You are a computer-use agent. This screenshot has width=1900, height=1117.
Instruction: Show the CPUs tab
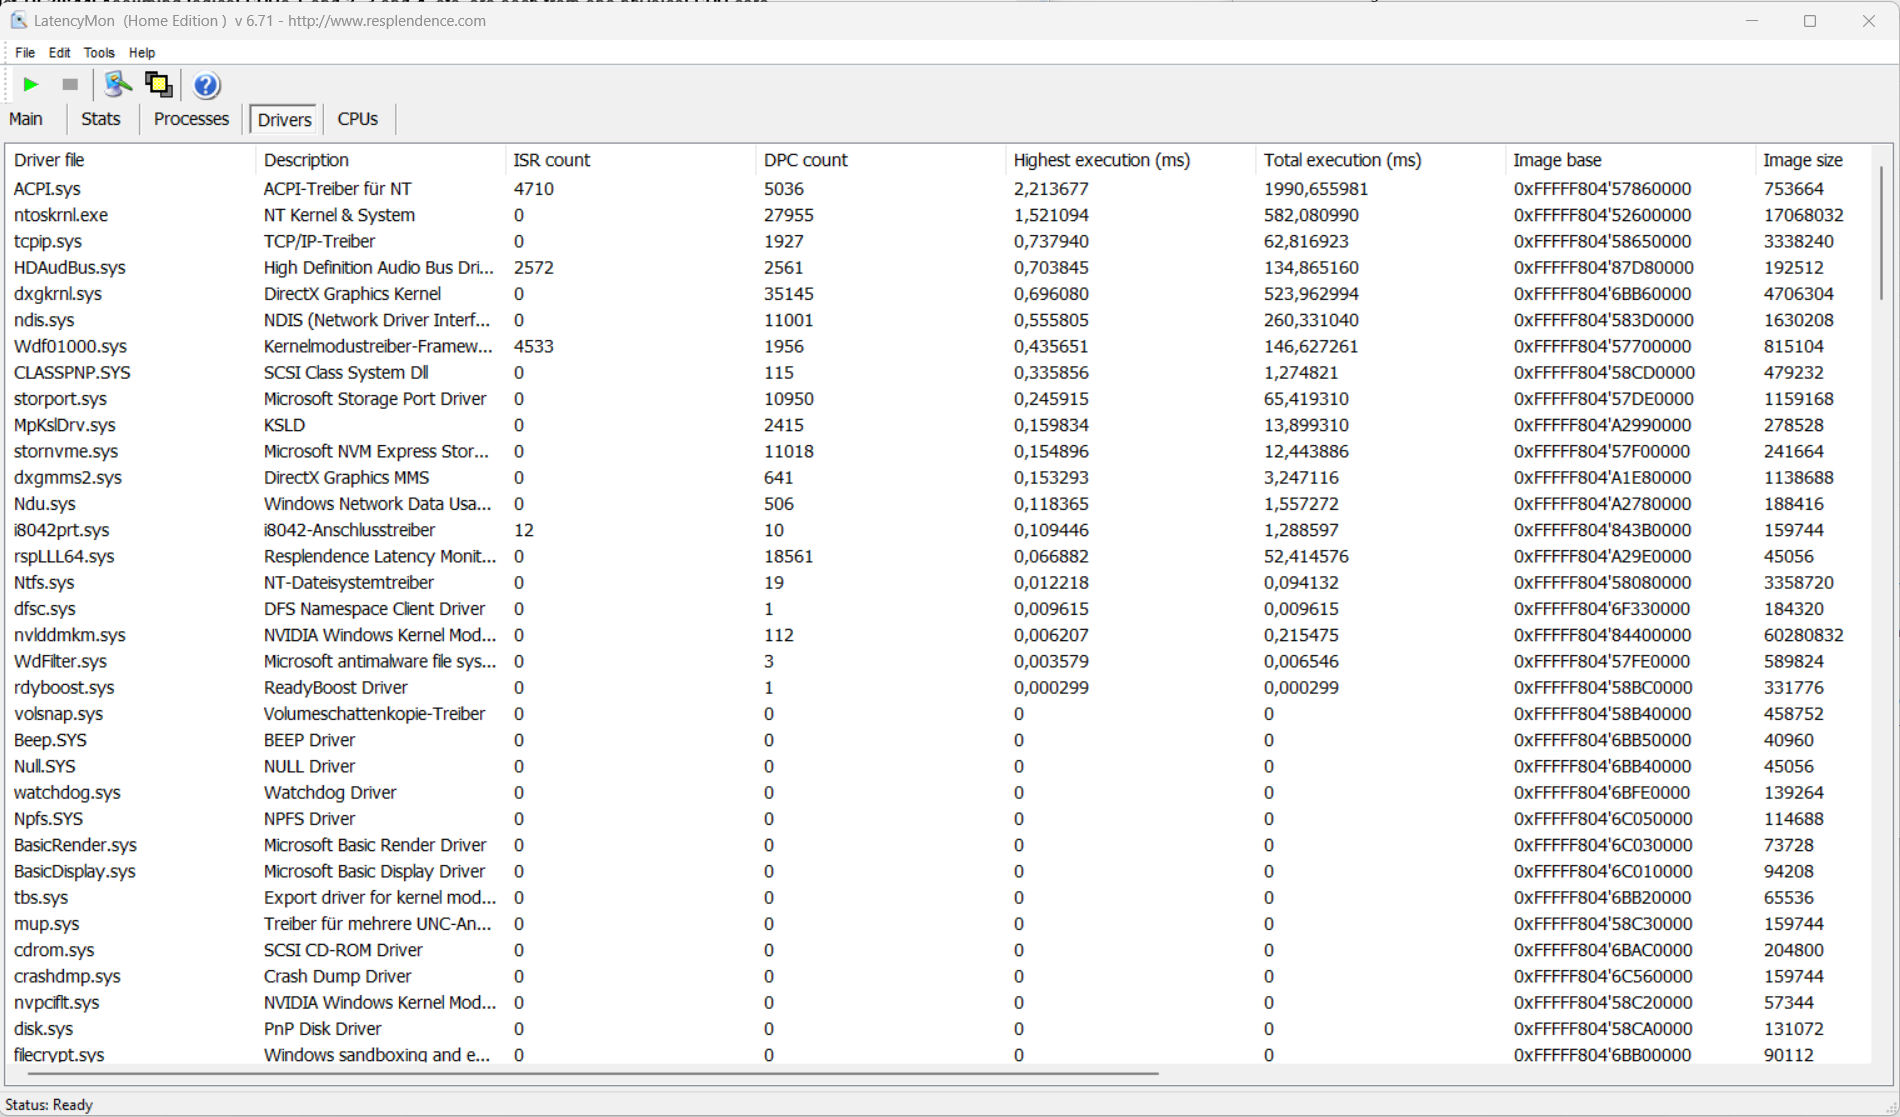coord(357,119)
